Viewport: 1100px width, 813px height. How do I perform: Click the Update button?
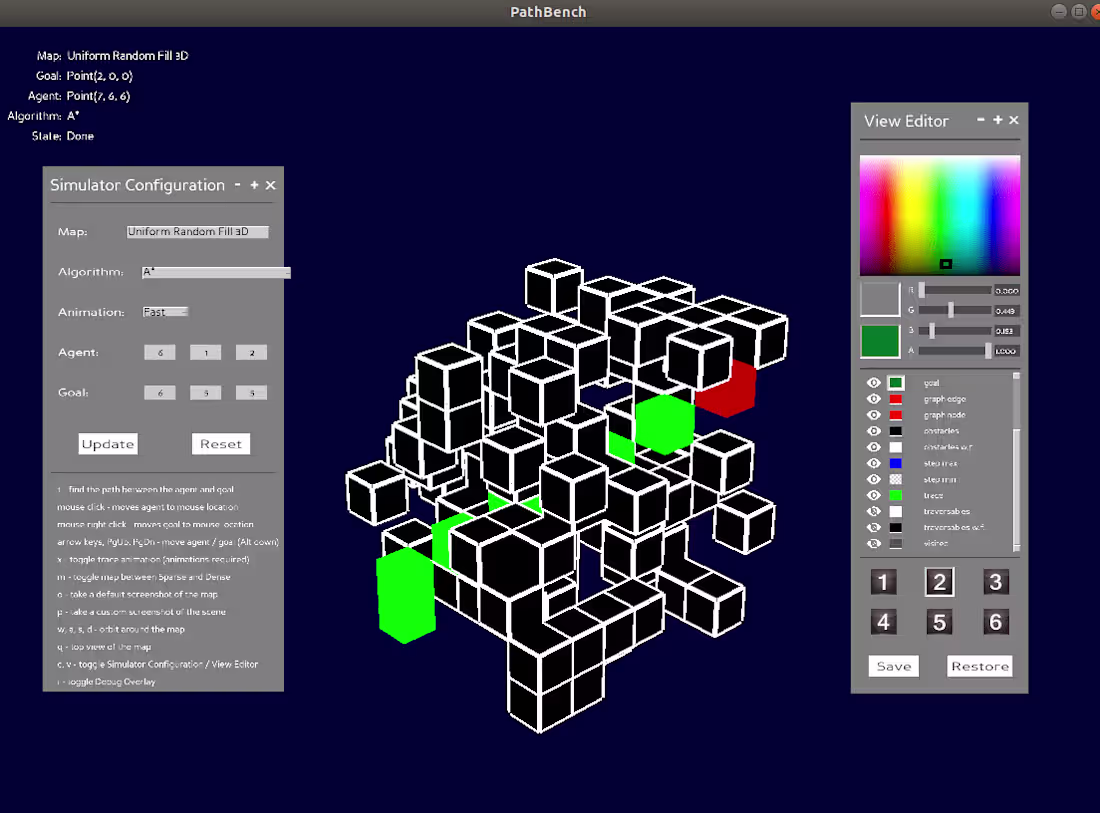coord(107,443)
